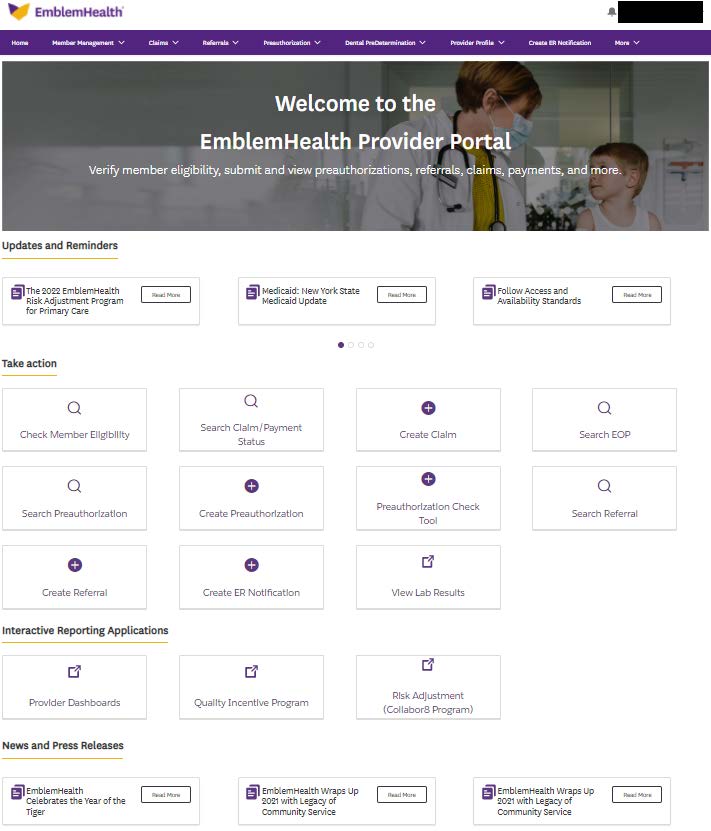
Task: Read More on Medicaid New York State update
Action: 402,295
